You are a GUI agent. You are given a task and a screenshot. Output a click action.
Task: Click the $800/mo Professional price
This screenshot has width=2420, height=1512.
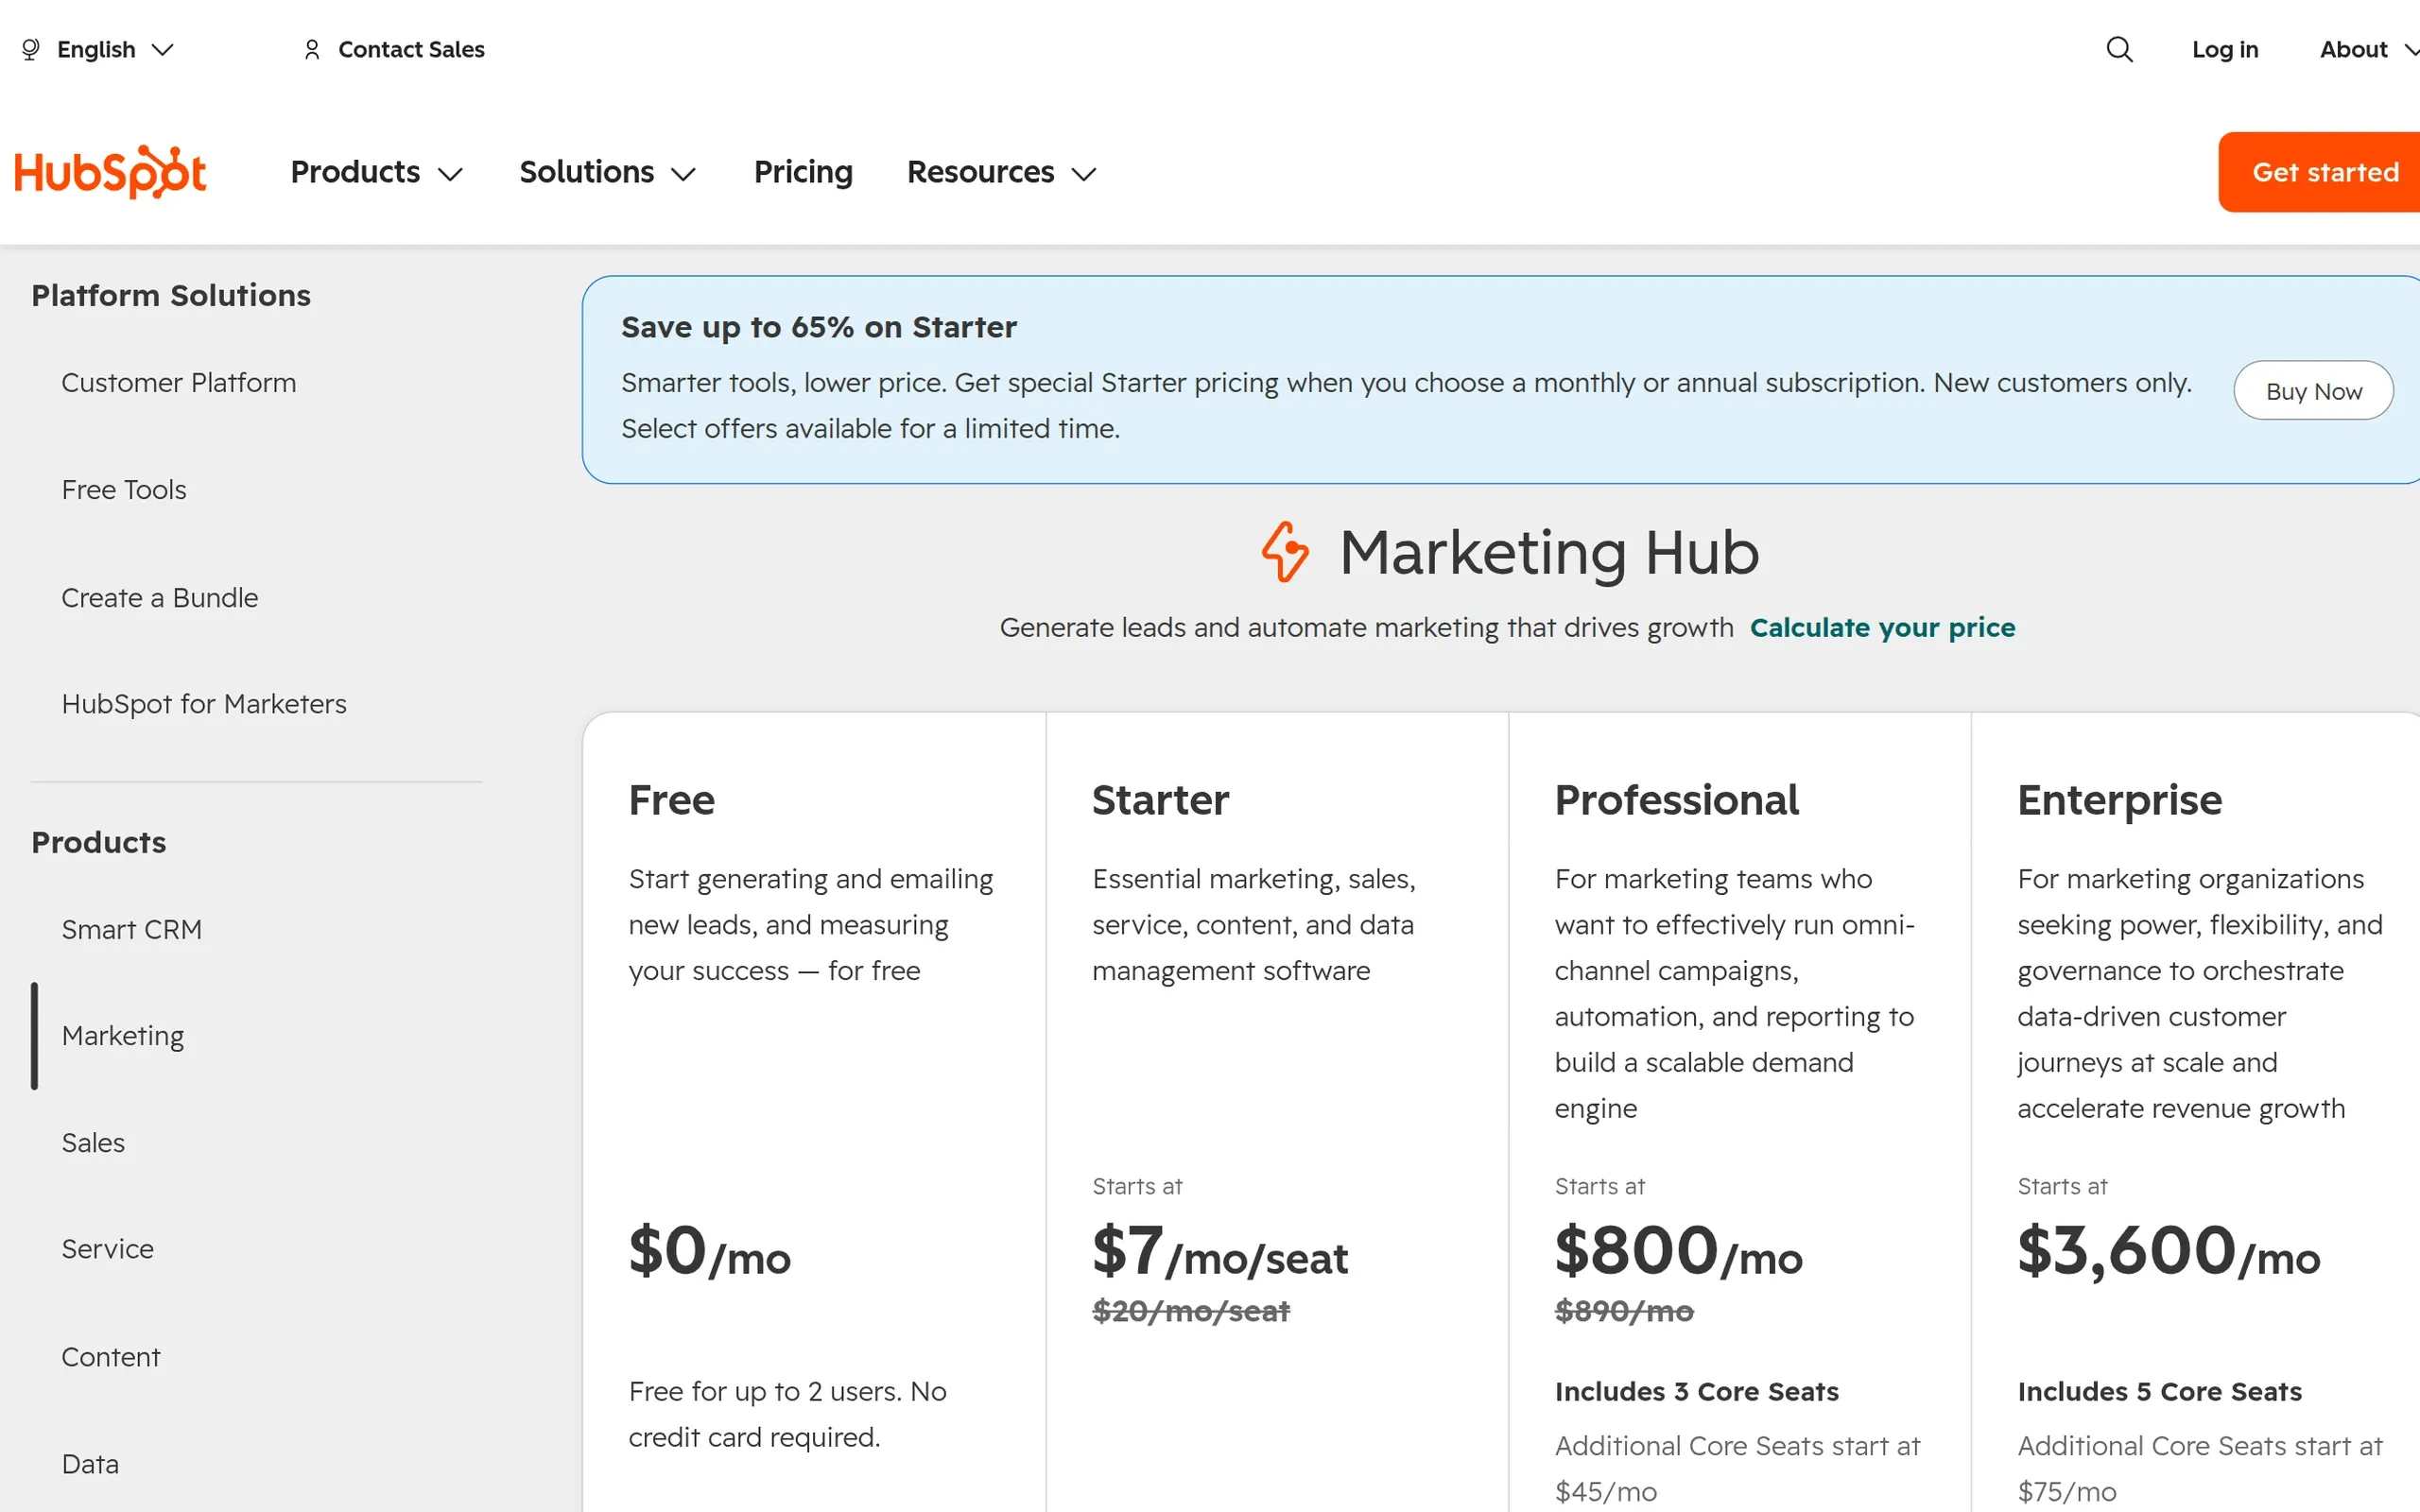coord(1678,1251)
